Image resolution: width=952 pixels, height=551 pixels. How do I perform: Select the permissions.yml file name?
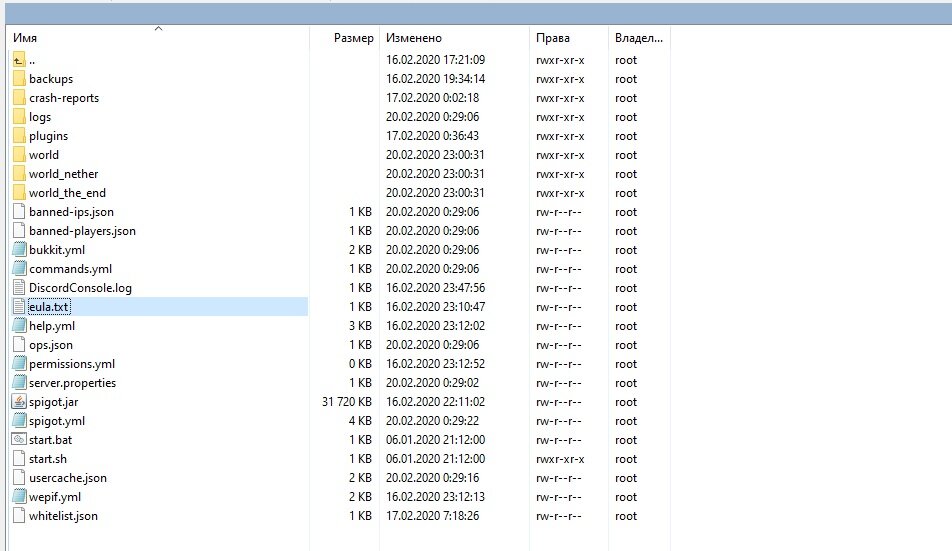click(x=72, y=364)
